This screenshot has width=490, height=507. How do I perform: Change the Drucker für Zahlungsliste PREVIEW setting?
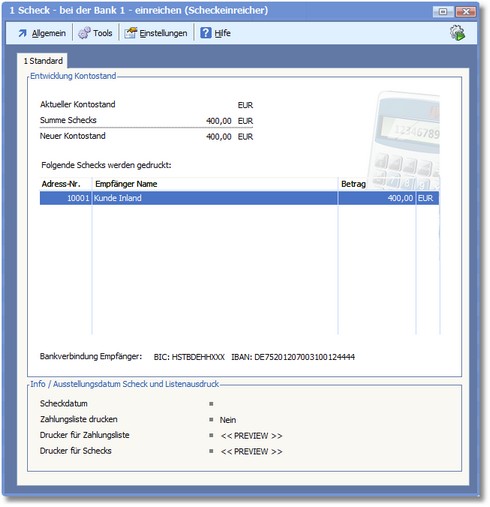[251, 436]
